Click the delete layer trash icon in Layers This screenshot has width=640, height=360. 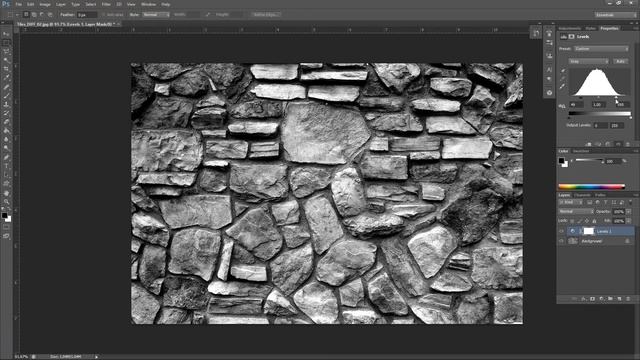[628, 299]
